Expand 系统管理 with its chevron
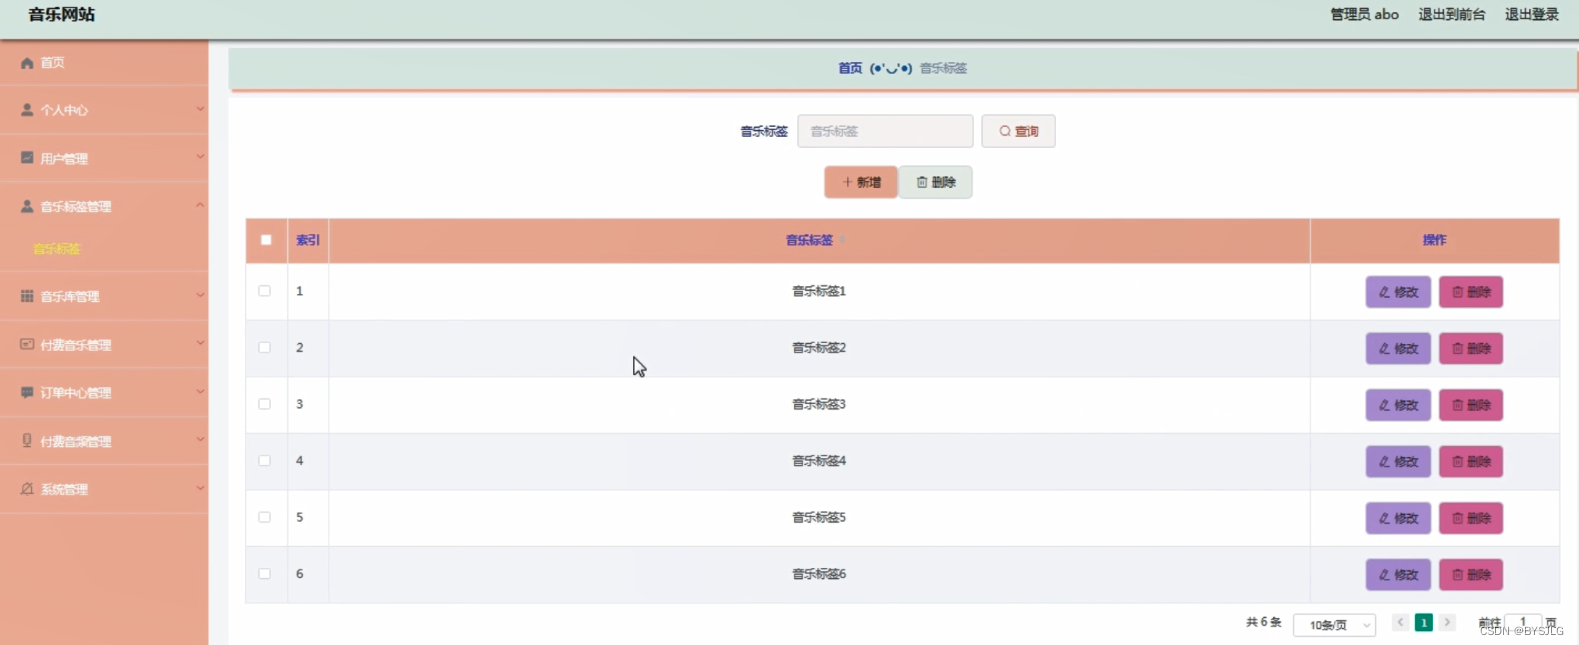Viewport: 1579px width, 645px height. pos(200,488)
